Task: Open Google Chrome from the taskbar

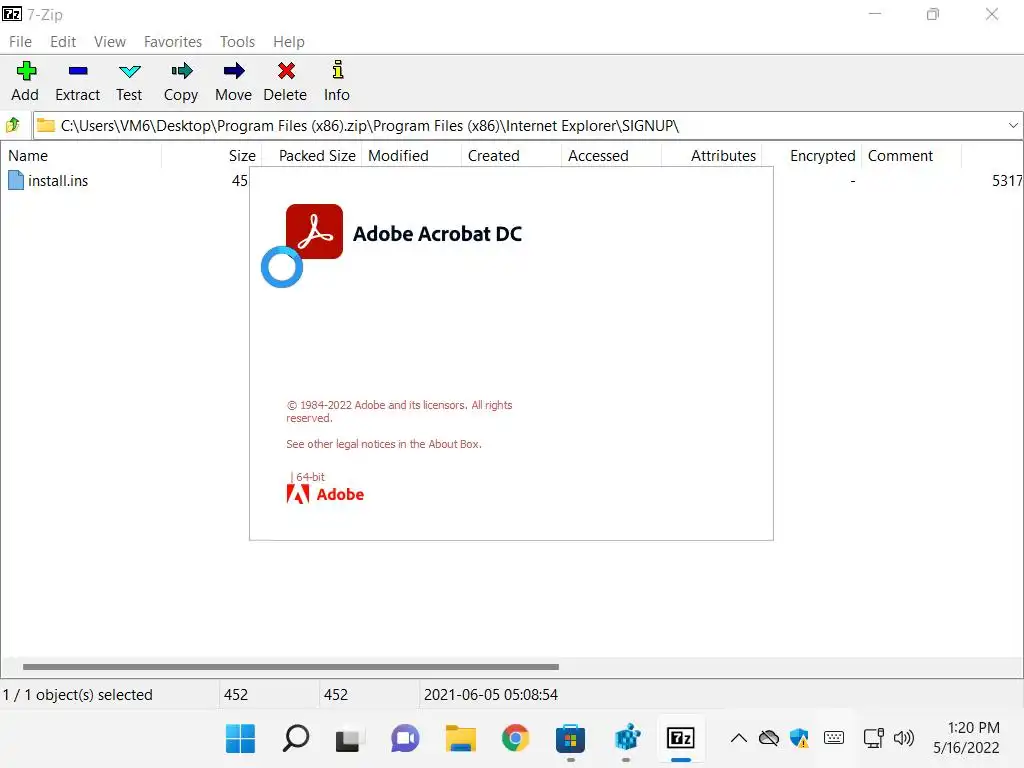Action: coord(515,739)
